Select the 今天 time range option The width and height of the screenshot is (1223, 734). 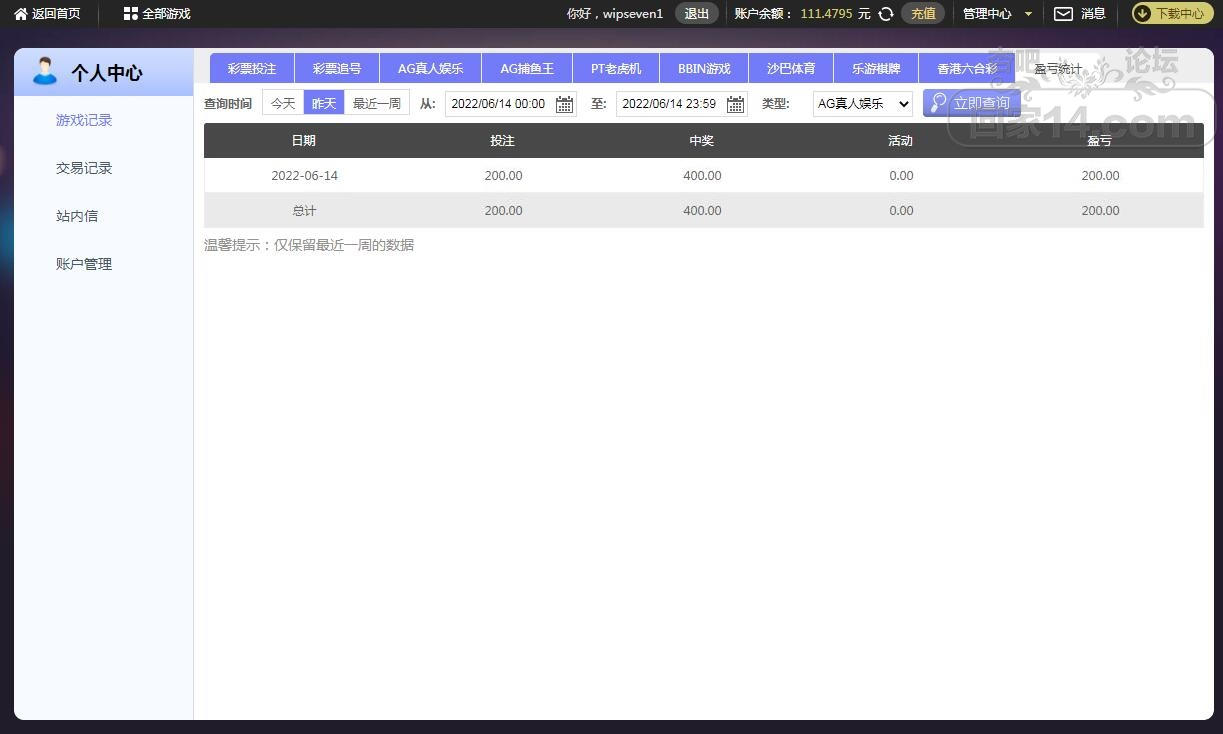pyautogui.click(x=283, y=103)
